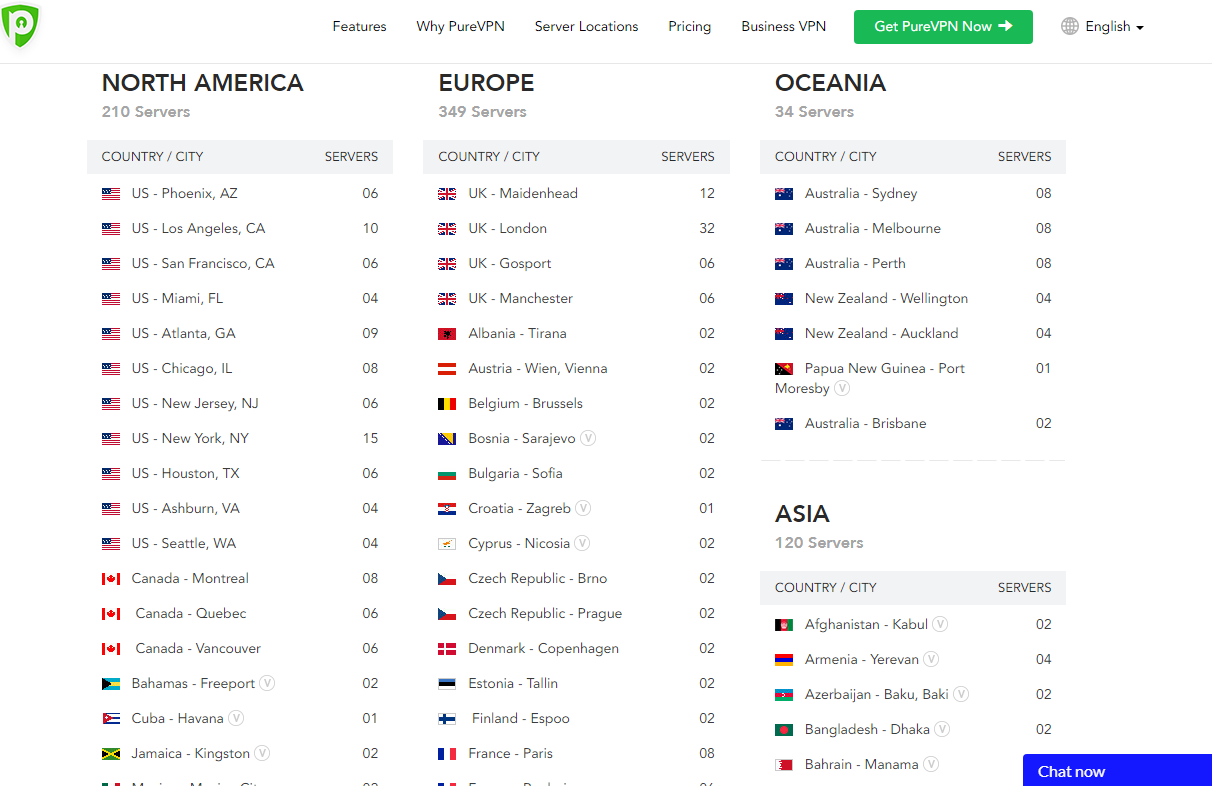The height and width of the screenshot is (786, 1212).
Task: Select the Australia - Melbourne row text
Action: pyautogui.click(x=873, y=229)
